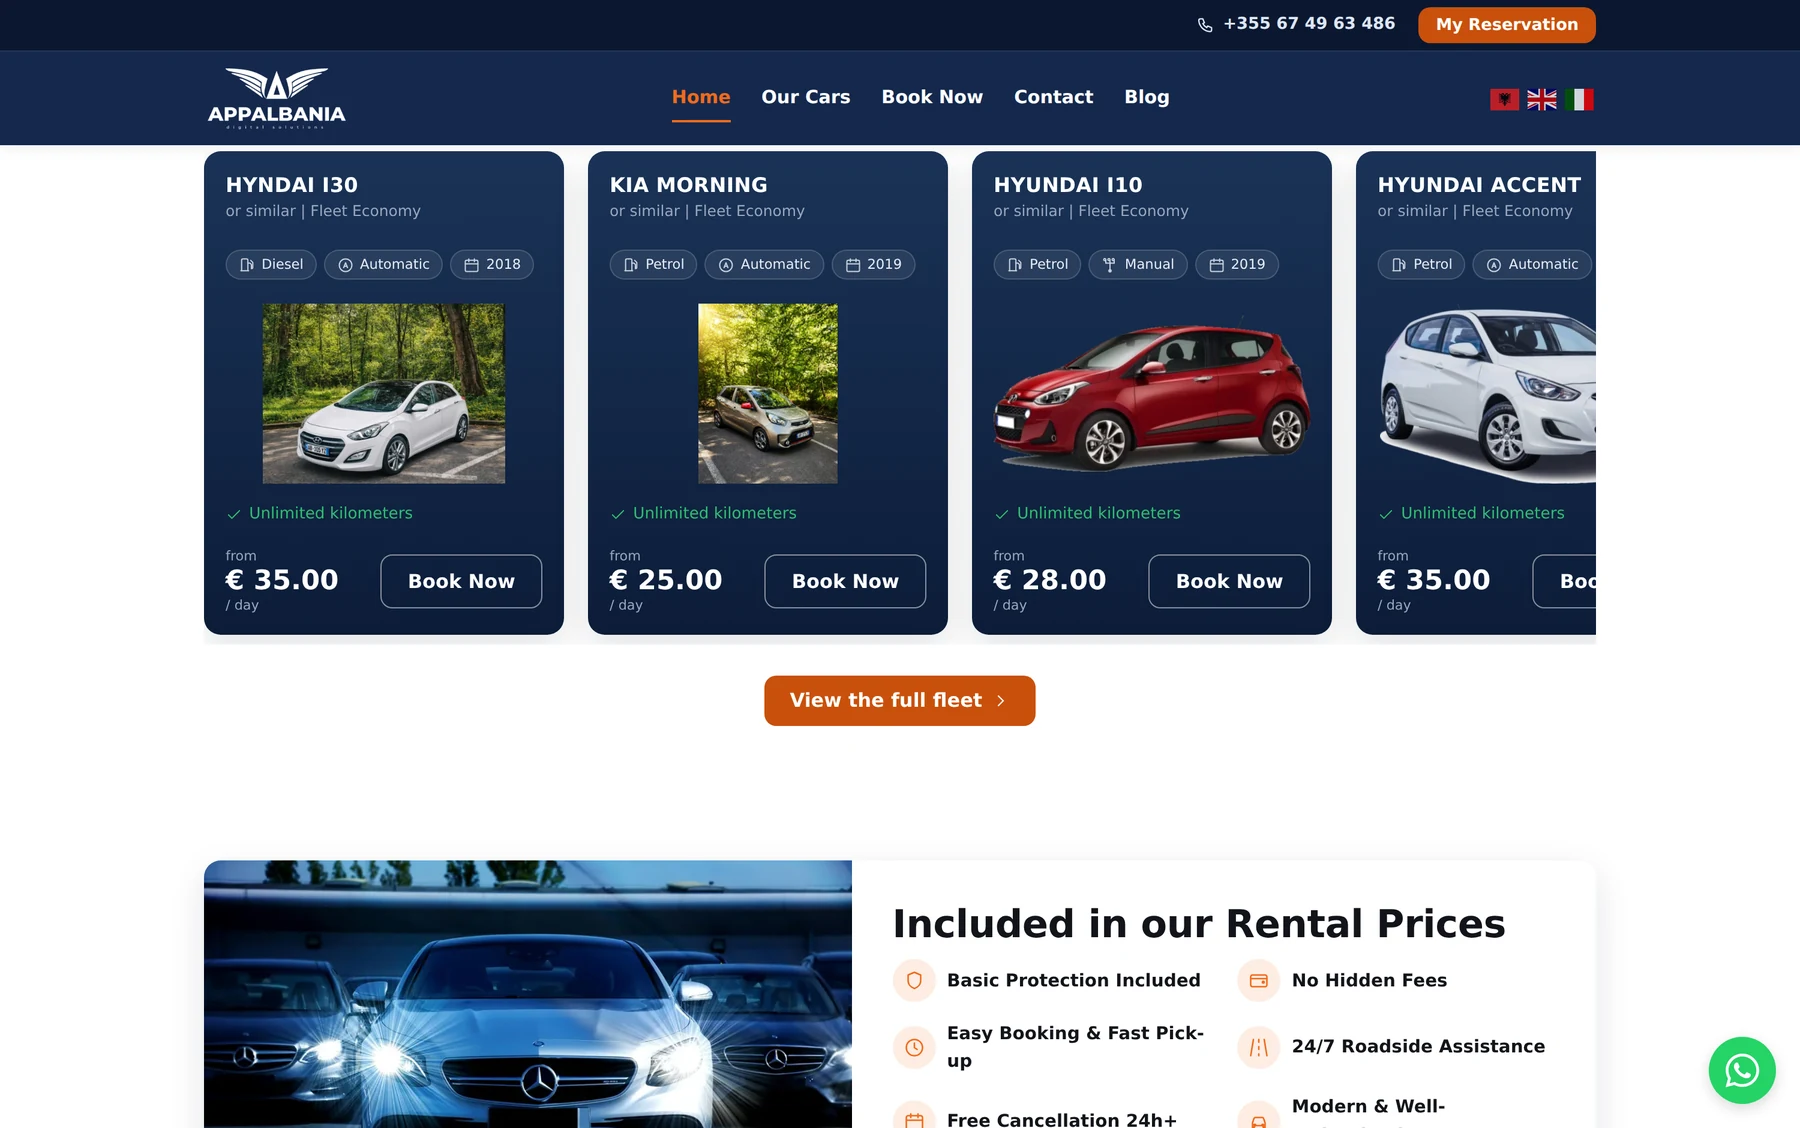Viewport: 1800px width, 1128px height.
Task: View the full fleet
Action: click(x=900, y=701)
